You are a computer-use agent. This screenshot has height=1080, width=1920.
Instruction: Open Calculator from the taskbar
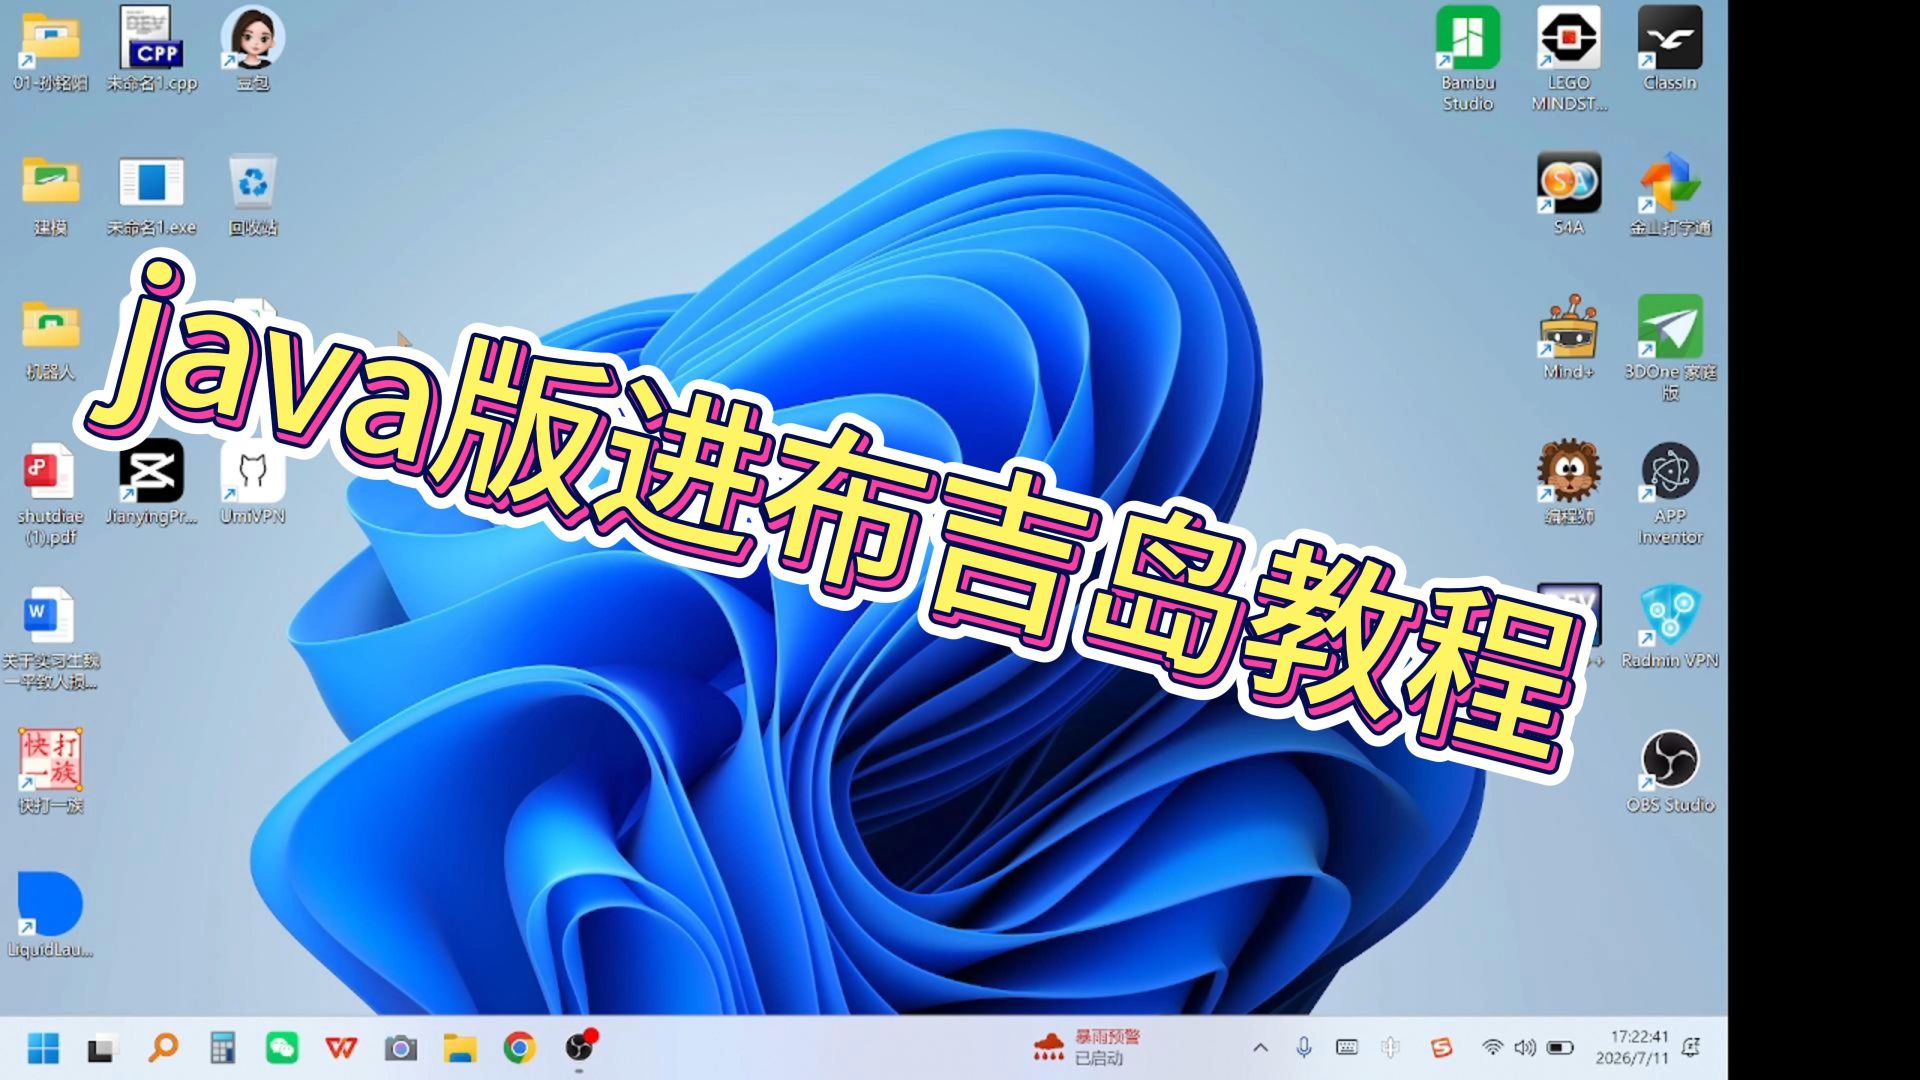[x=222, y=1048]
